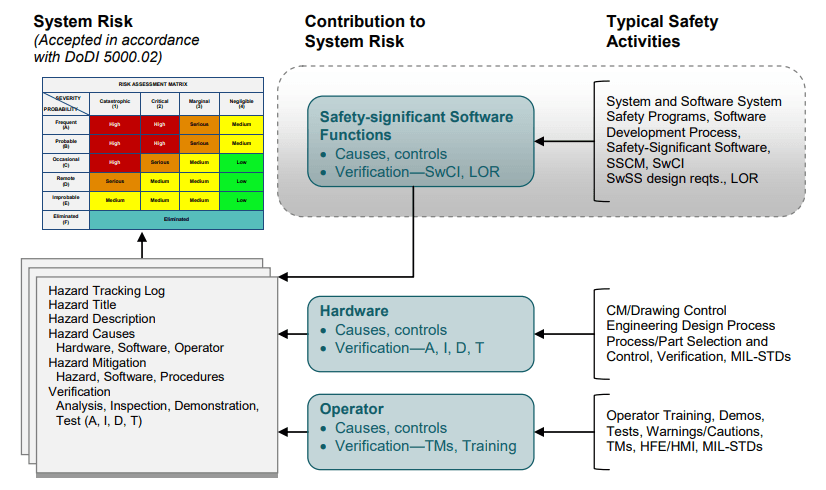Select the Frequent probability row label
This screenshot has width=826, height=490.
(x=65, y=123)
